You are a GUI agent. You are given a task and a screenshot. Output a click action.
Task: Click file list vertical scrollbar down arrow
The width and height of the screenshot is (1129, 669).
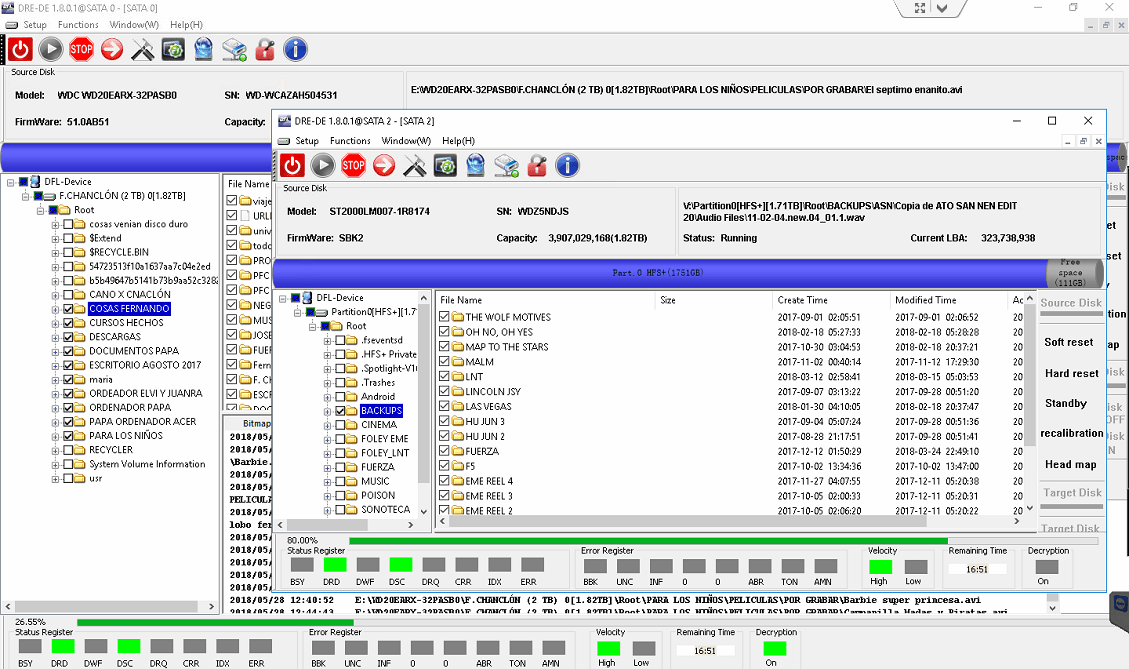click(1030, 508)
